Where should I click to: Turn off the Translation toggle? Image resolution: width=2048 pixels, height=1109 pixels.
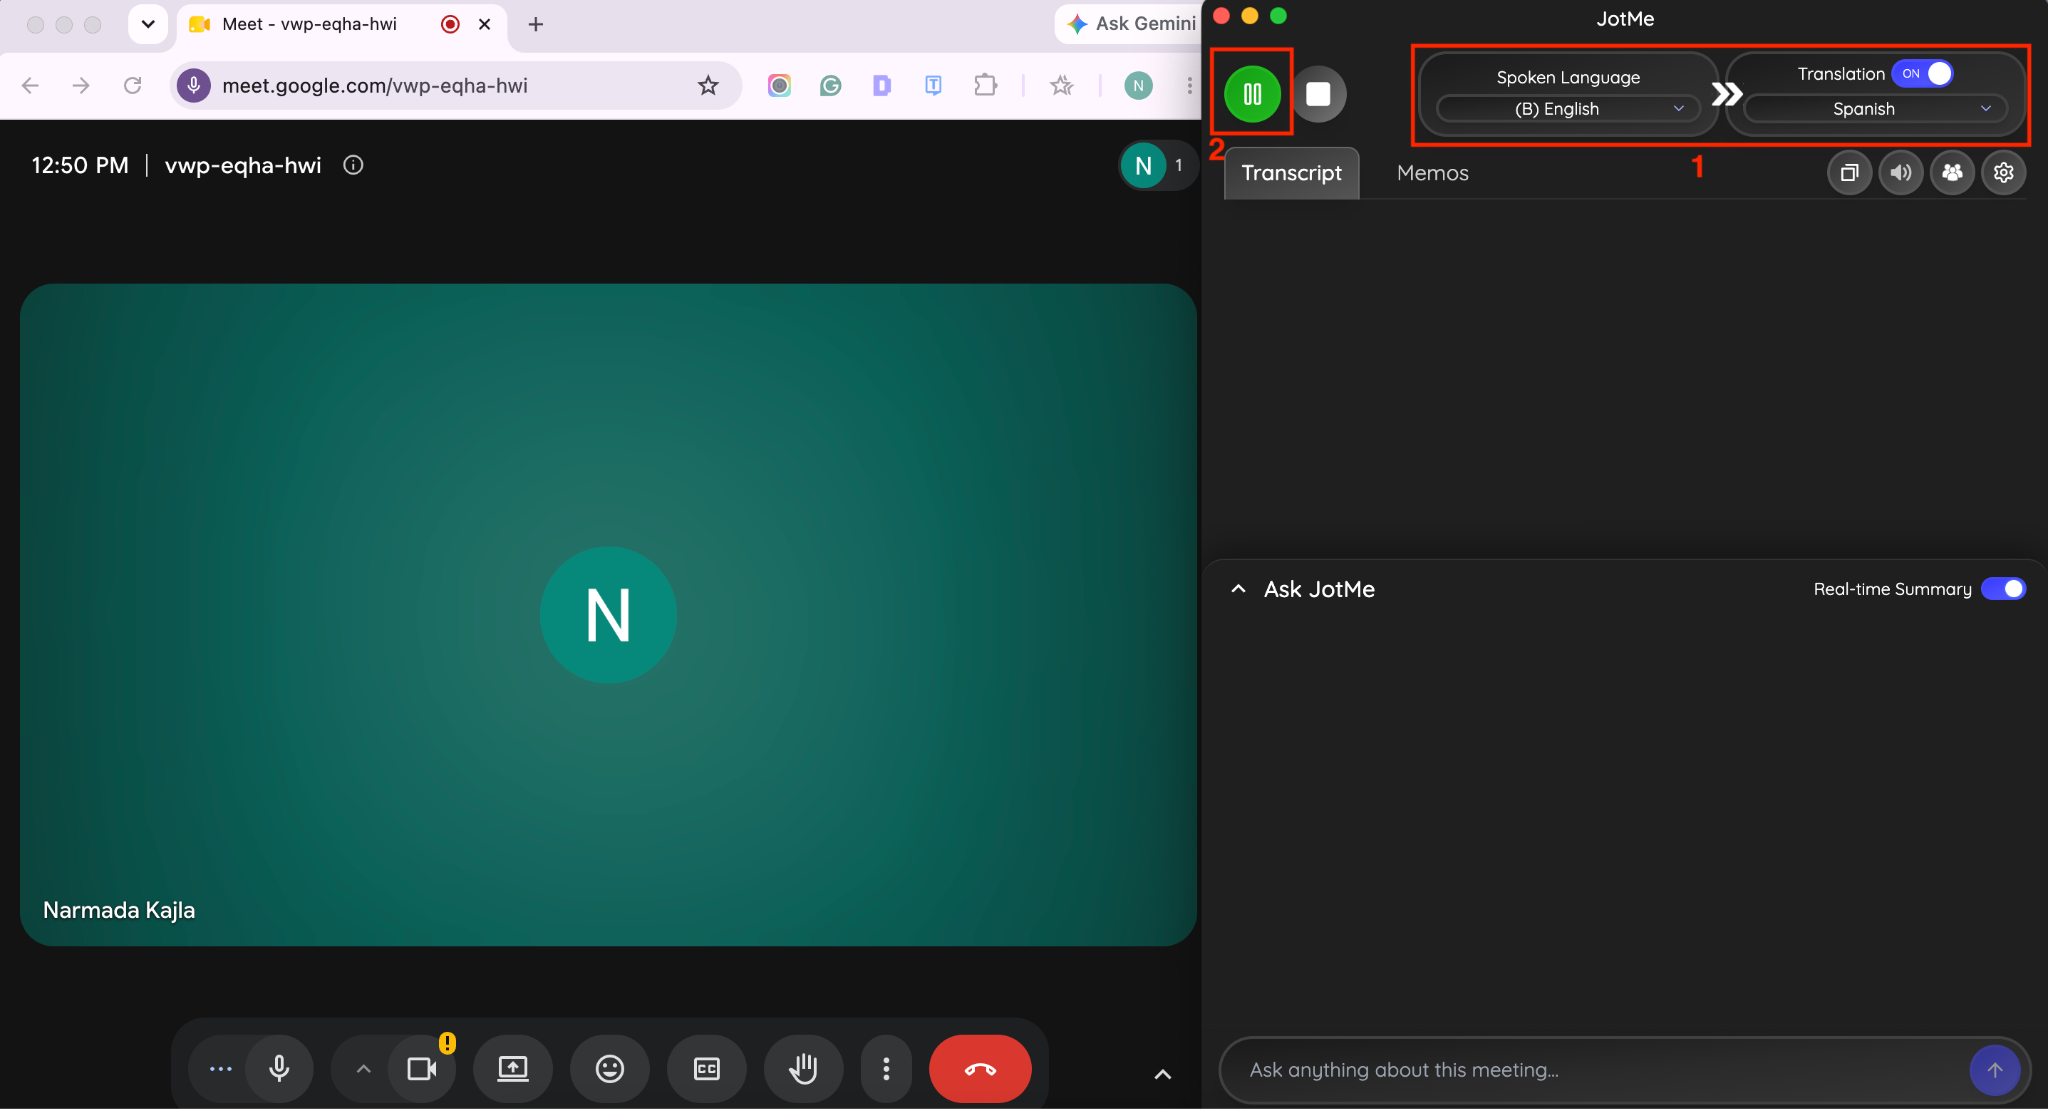(1922, 73)
